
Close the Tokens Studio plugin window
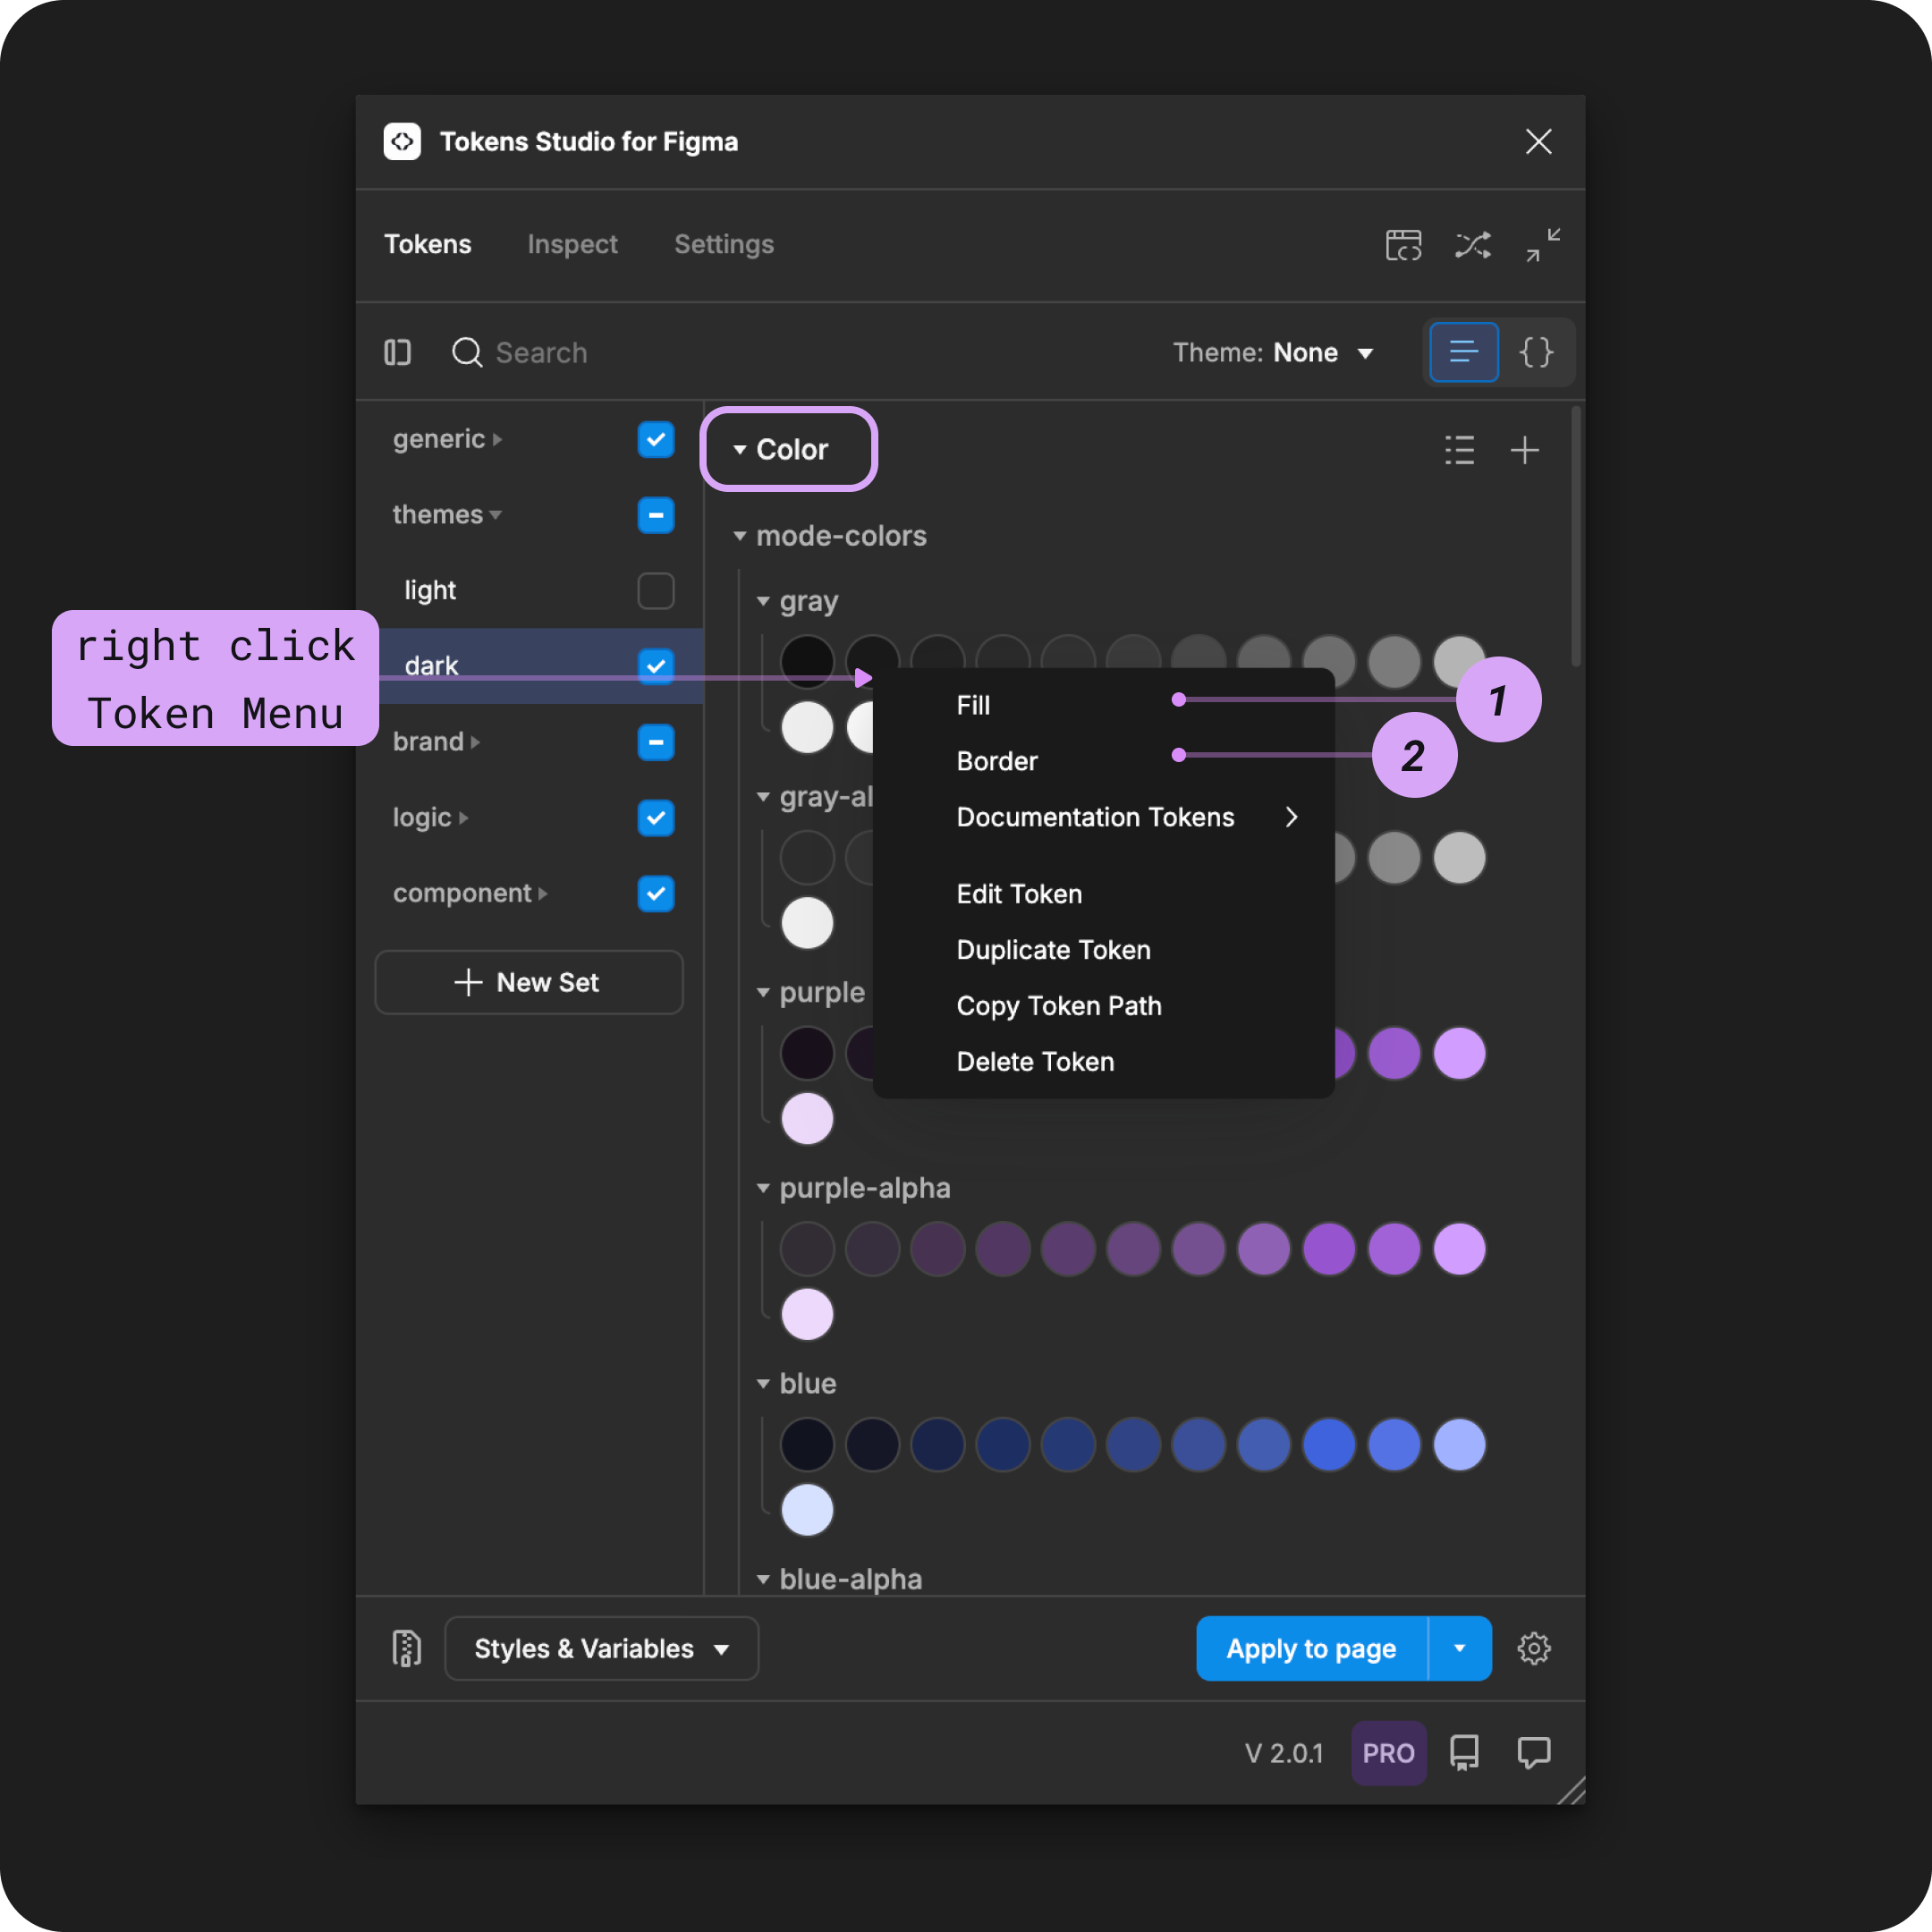(1538, 142)
